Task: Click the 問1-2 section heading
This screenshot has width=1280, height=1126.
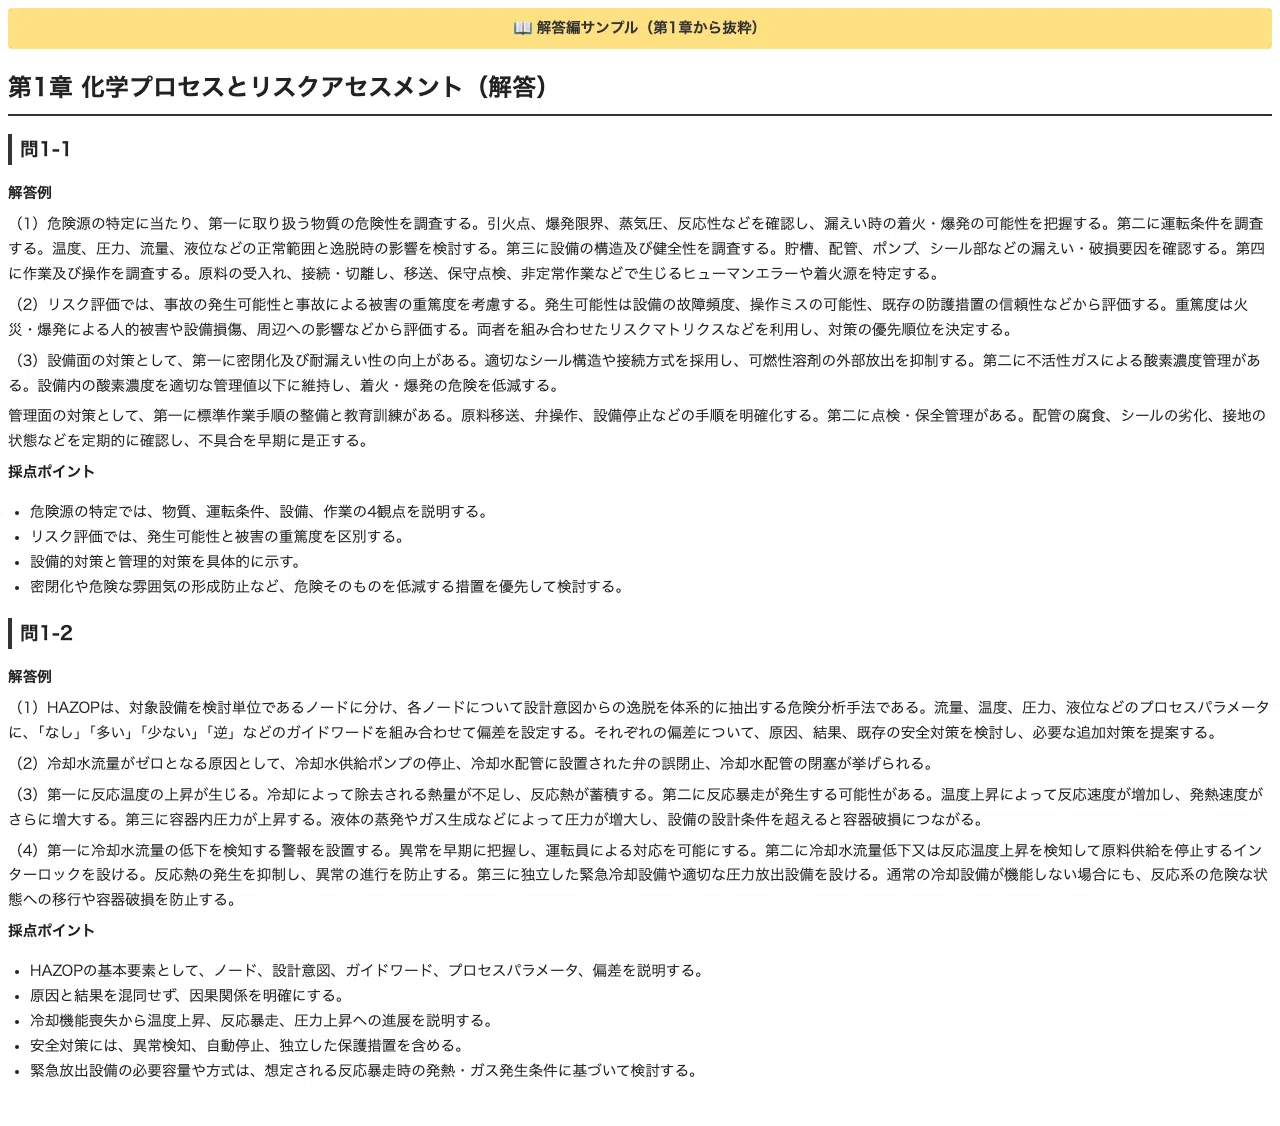Action: (x=46, y=633)
